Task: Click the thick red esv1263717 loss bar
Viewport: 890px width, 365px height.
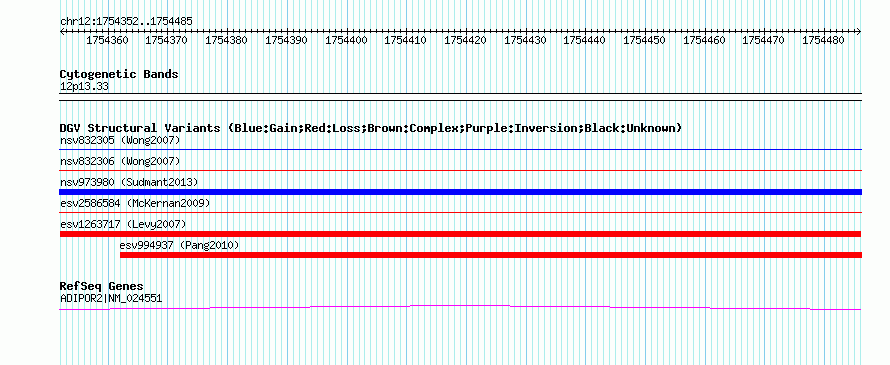Action: point(460,234)
